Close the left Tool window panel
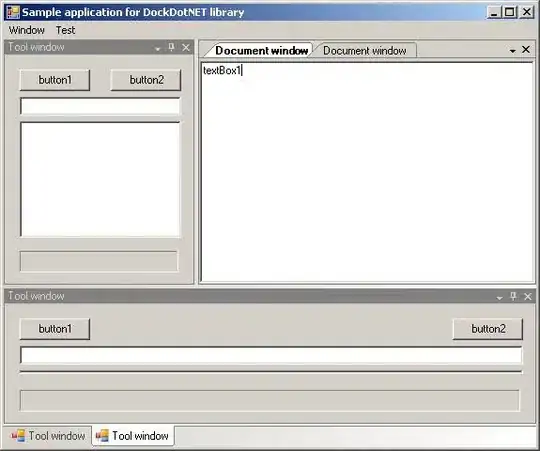Image resolution: width=540 pixels, height=451 pixels. [x=186, y=48]
